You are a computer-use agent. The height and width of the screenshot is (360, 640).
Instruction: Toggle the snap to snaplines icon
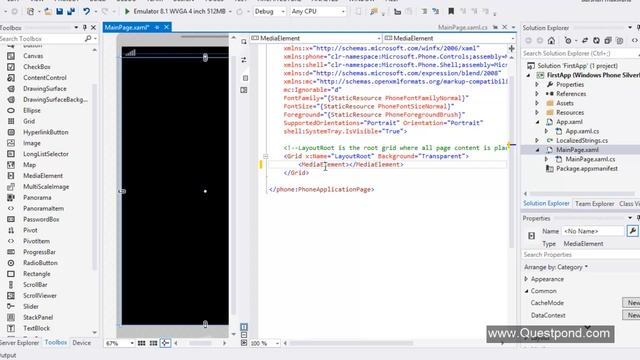coord(165,343)
